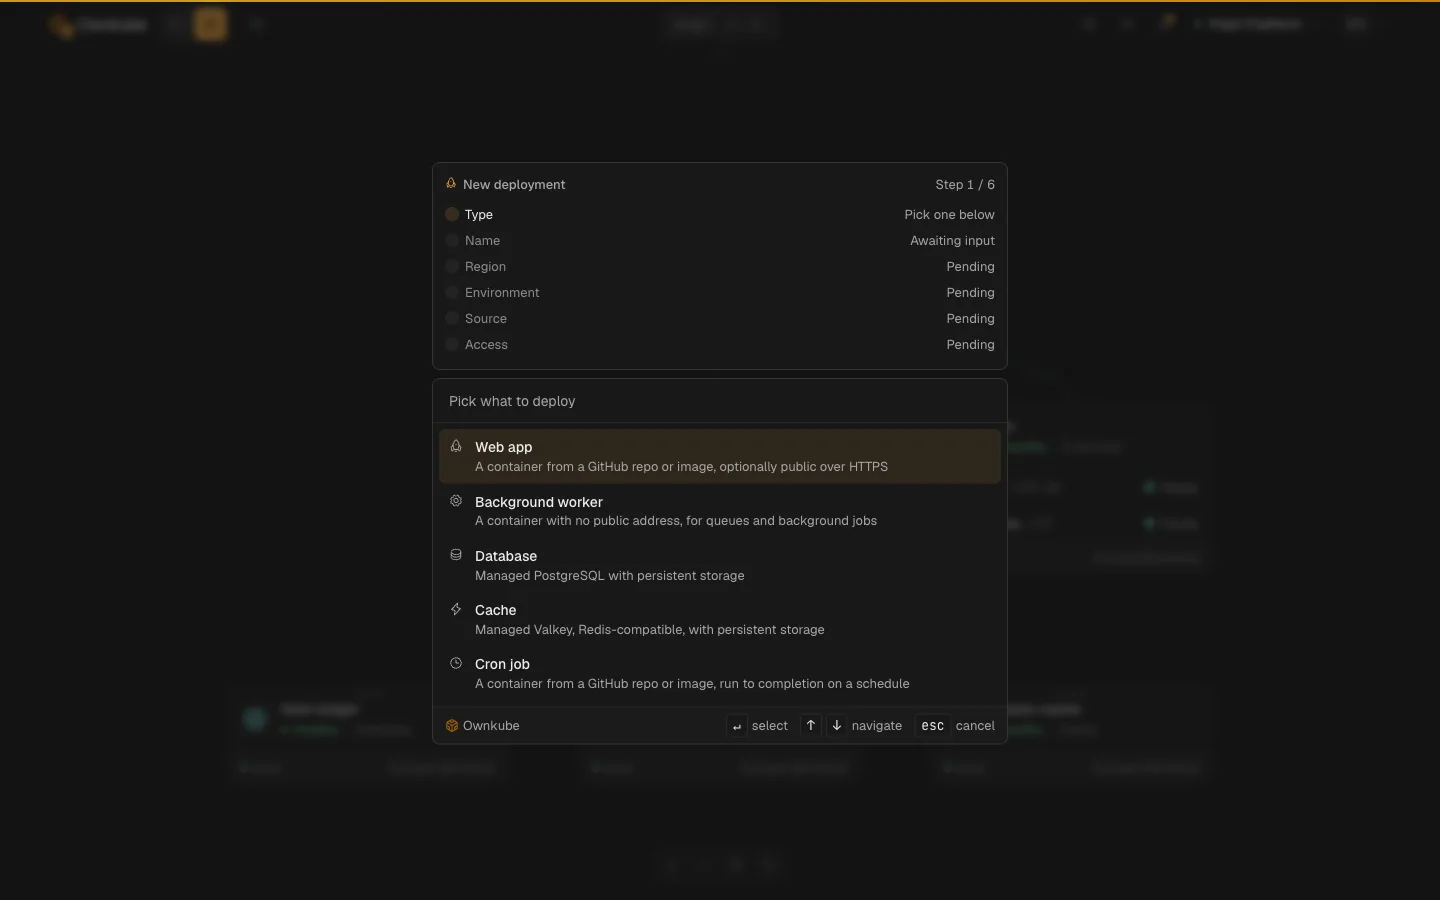Click the select label in footer
The width and height of the screenshot is (1440, 900).
coord(770,726)
